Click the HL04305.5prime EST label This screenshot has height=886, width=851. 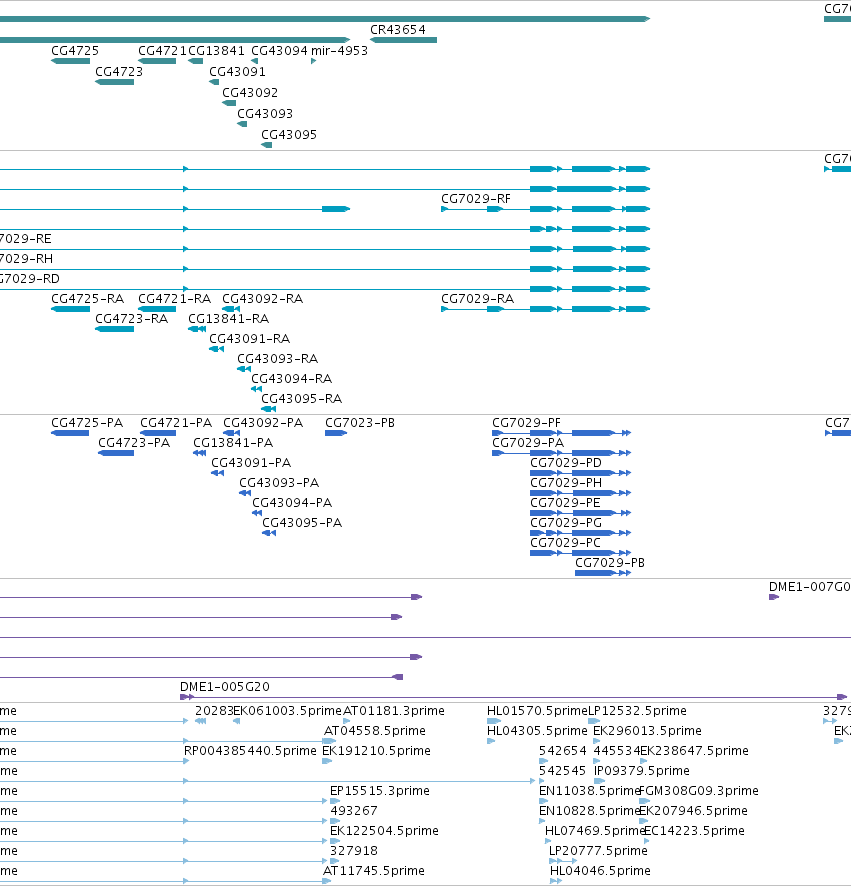pyautogui.click(x=537, y=731)
